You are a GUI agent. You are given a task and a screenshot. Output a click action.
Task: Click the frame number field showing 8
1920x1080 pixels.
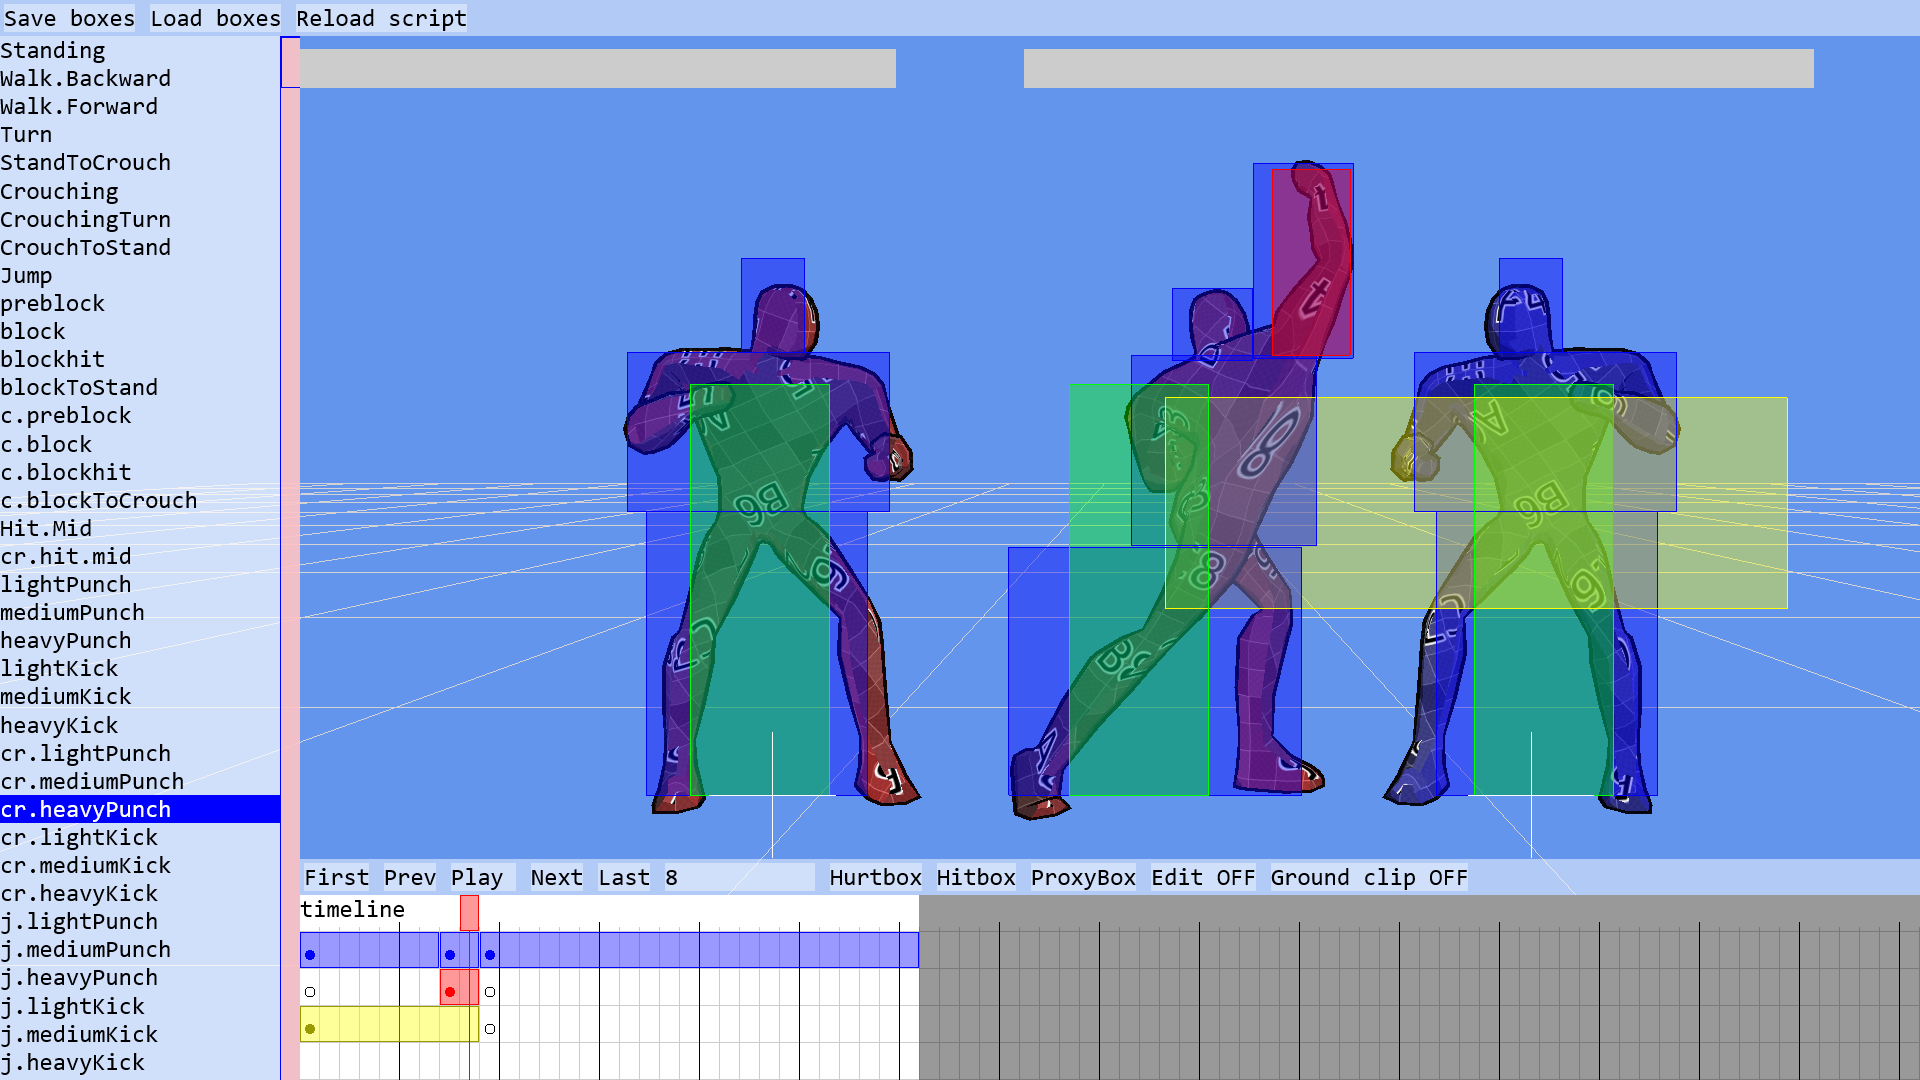[738, 877]
